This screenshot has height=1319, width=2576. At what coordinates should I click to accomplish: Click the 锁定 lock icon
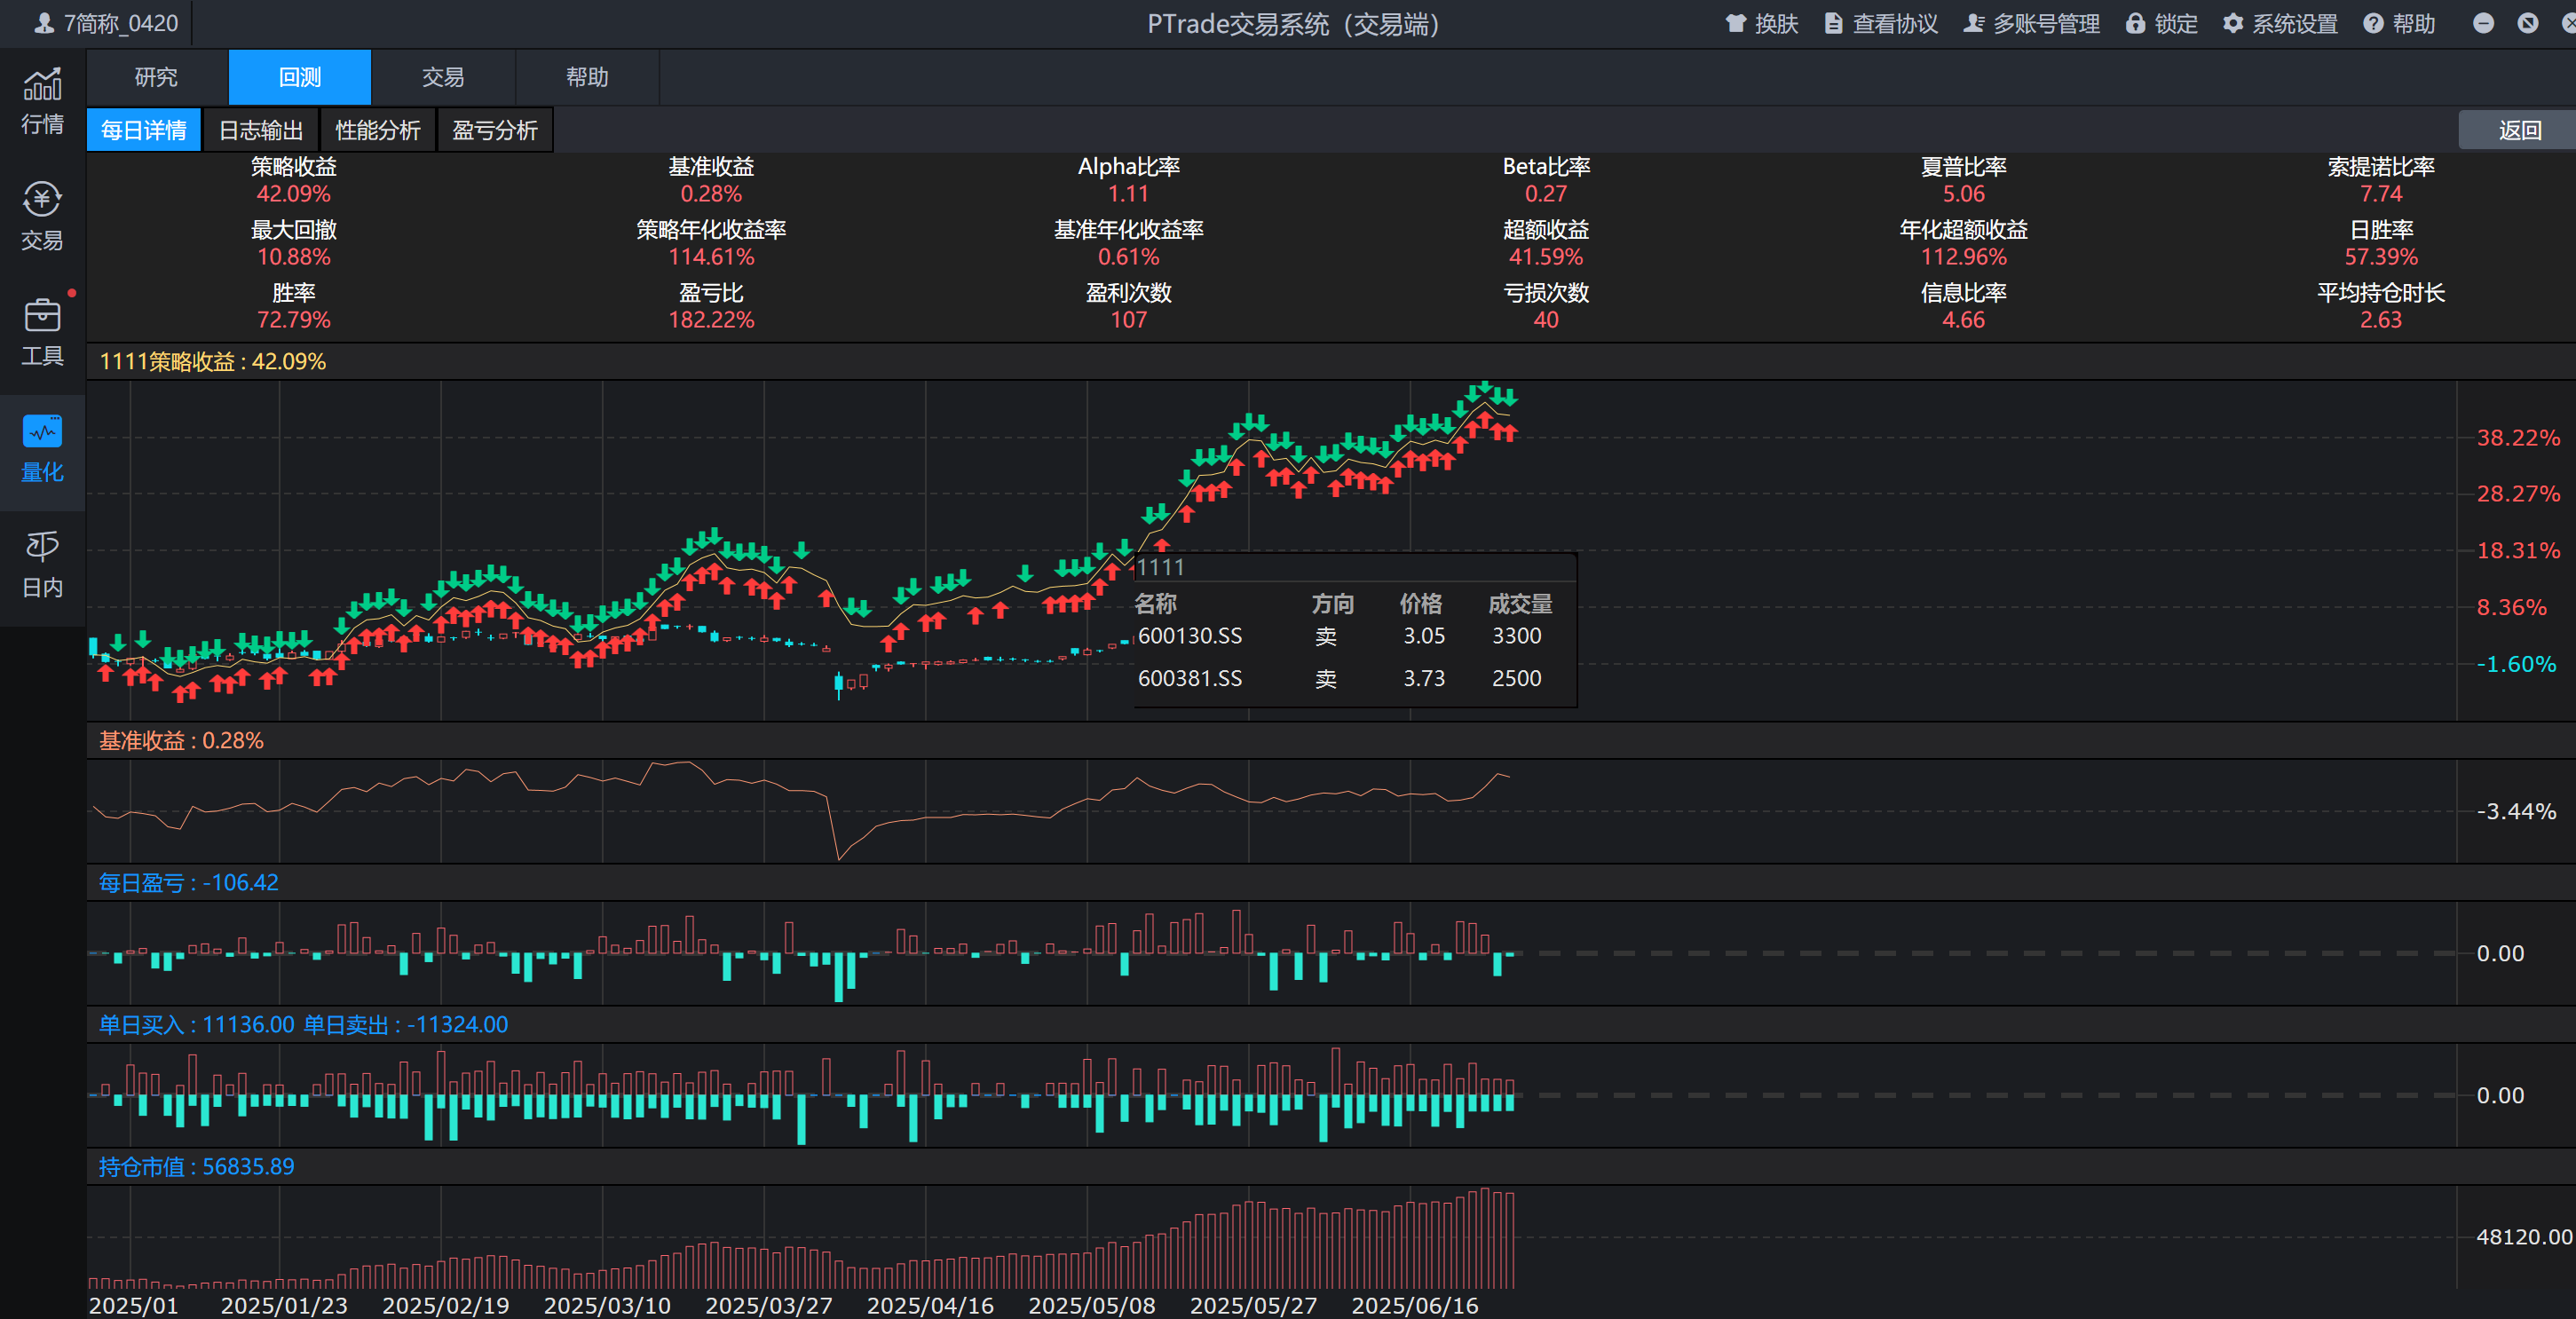pyautogui.click(x=2135, y=24)
